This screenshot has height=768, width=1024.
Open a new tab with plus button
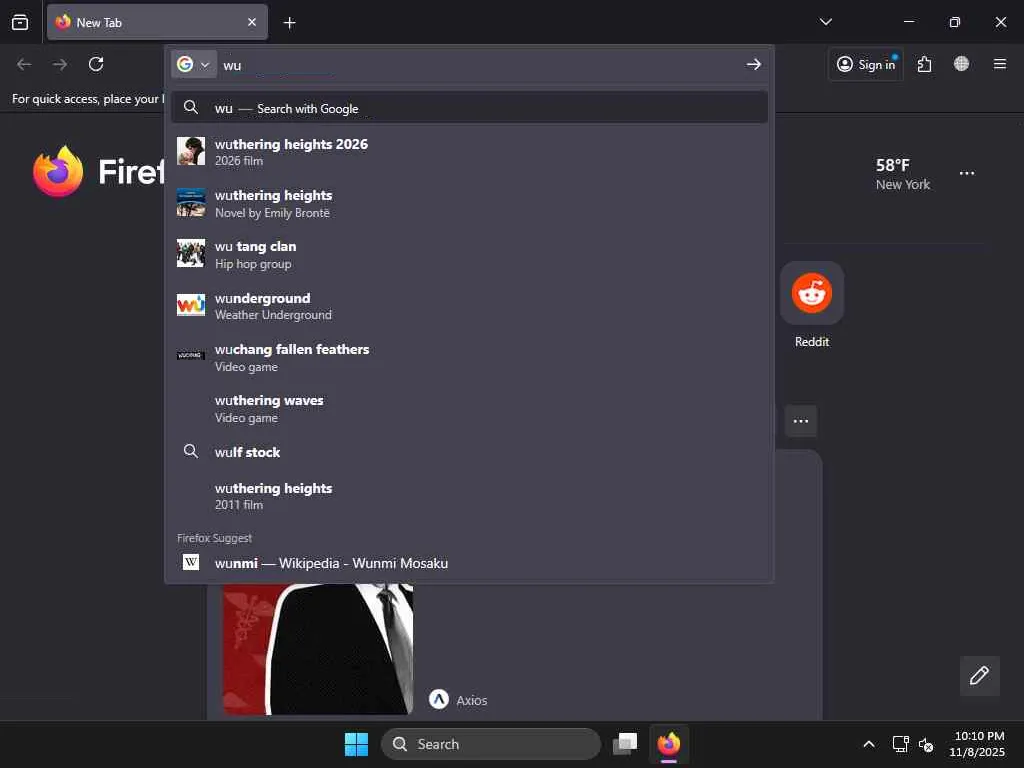289,23
